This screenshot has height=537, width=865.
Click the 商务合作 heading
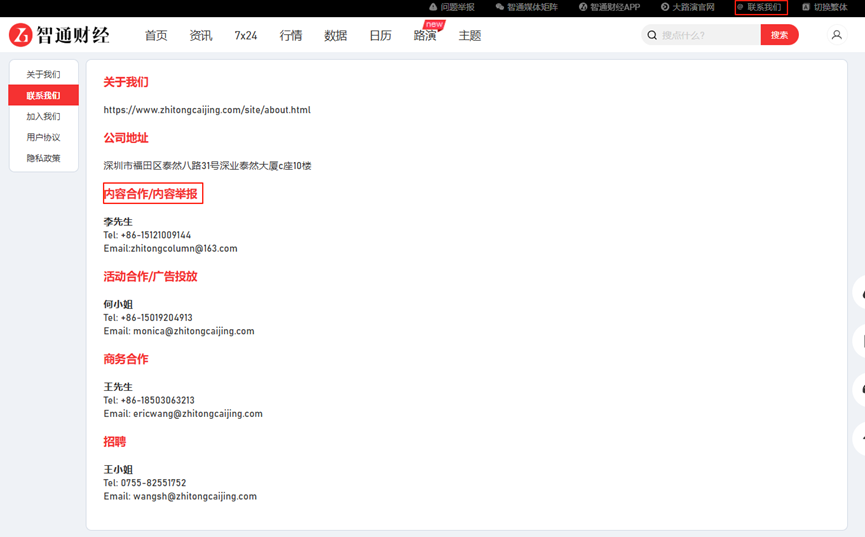click(x=126, y=359)
